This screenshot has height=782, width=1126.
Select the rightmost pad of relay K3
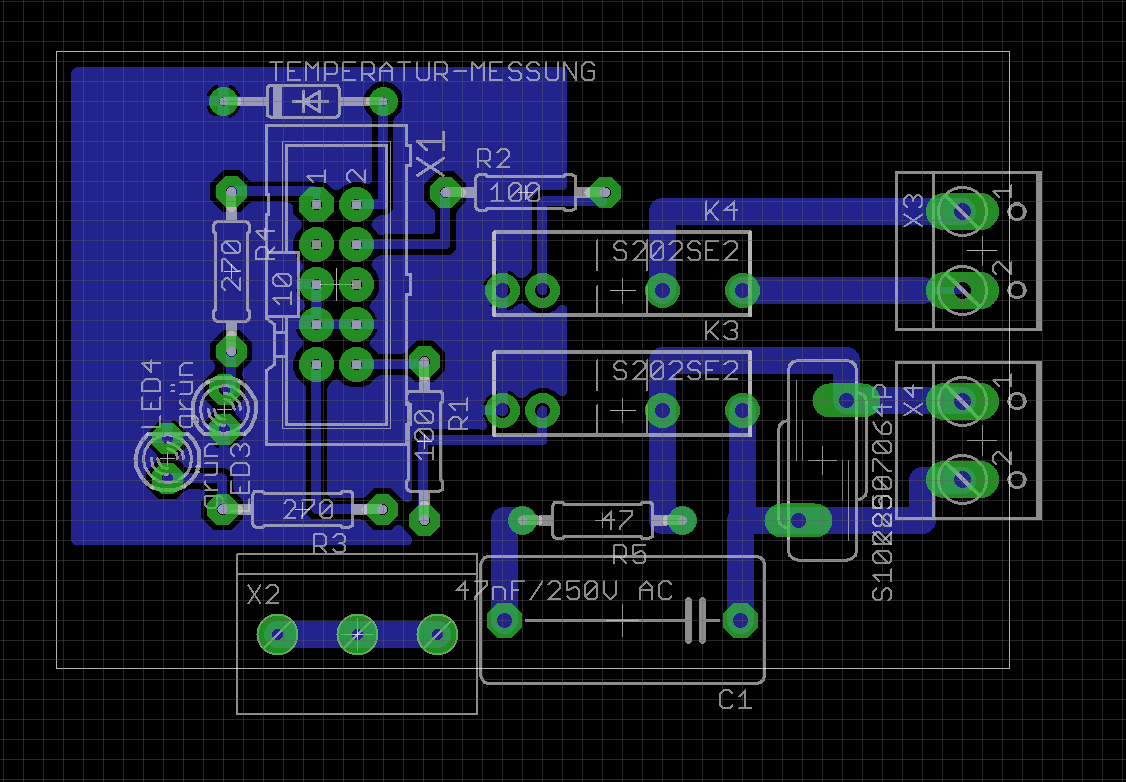click(742, 411)
